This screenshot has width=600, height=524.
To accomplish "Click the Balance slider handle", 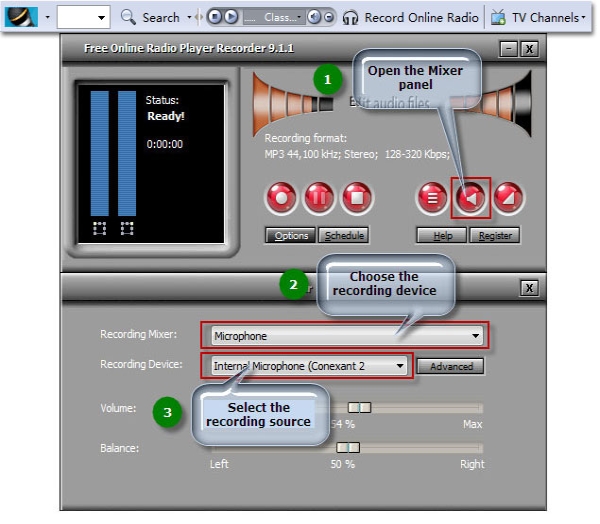I will point(348,447).
